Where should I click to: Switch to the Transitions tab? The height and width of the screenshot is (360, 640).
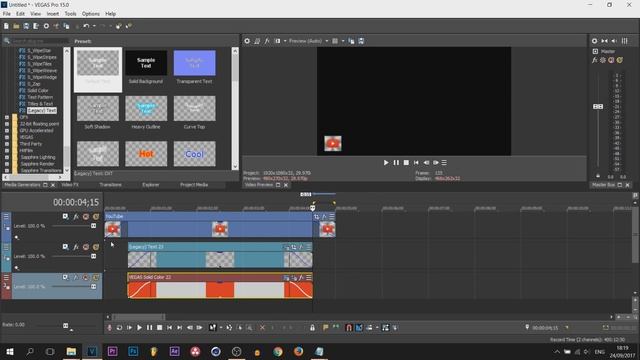coord(111,185)
